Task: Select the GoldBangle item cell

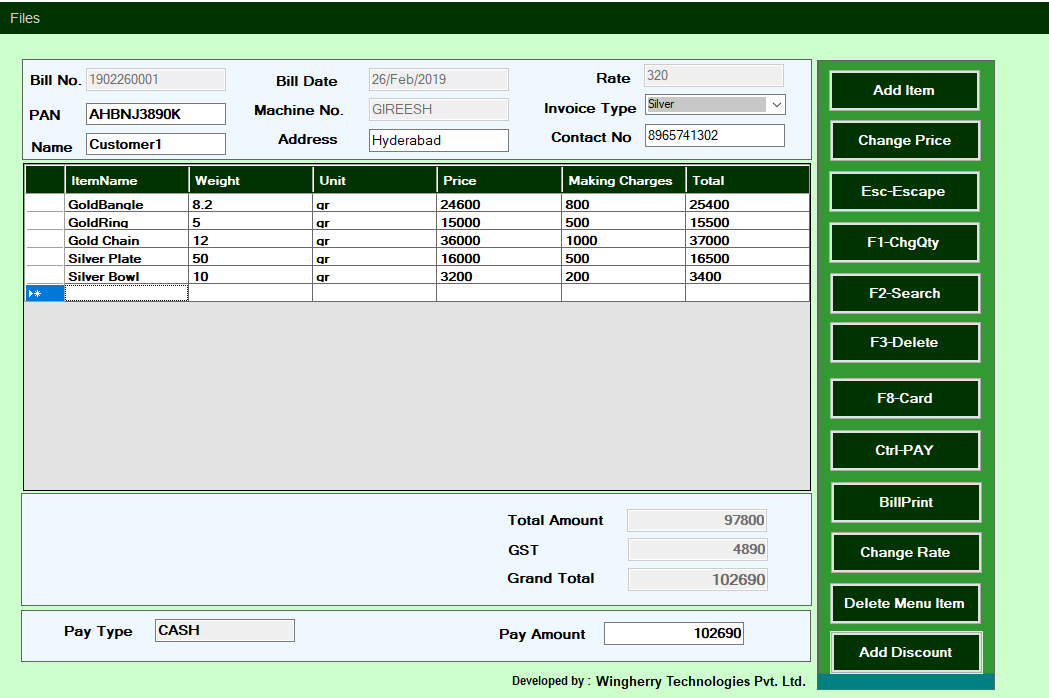Action: pyautogui.click(x=126, y=203)
